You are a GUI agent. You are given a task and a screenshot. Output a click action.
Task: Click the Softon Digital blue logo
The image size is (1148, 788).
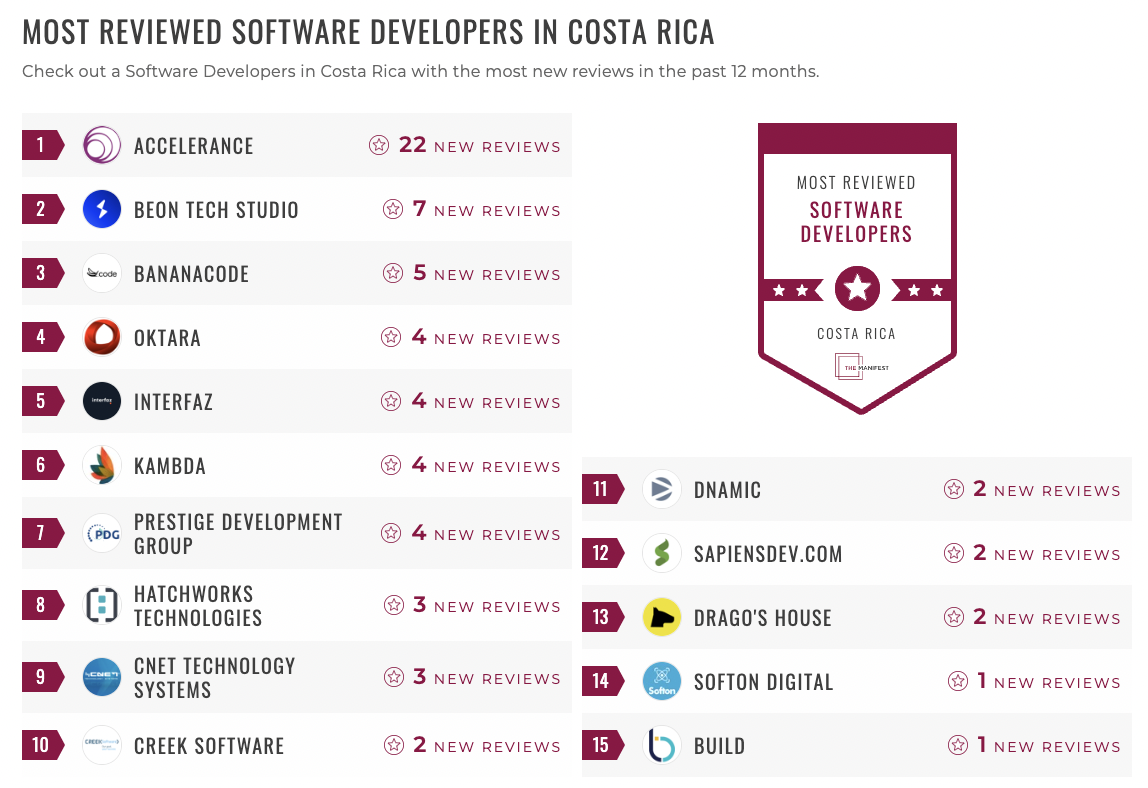661,681
